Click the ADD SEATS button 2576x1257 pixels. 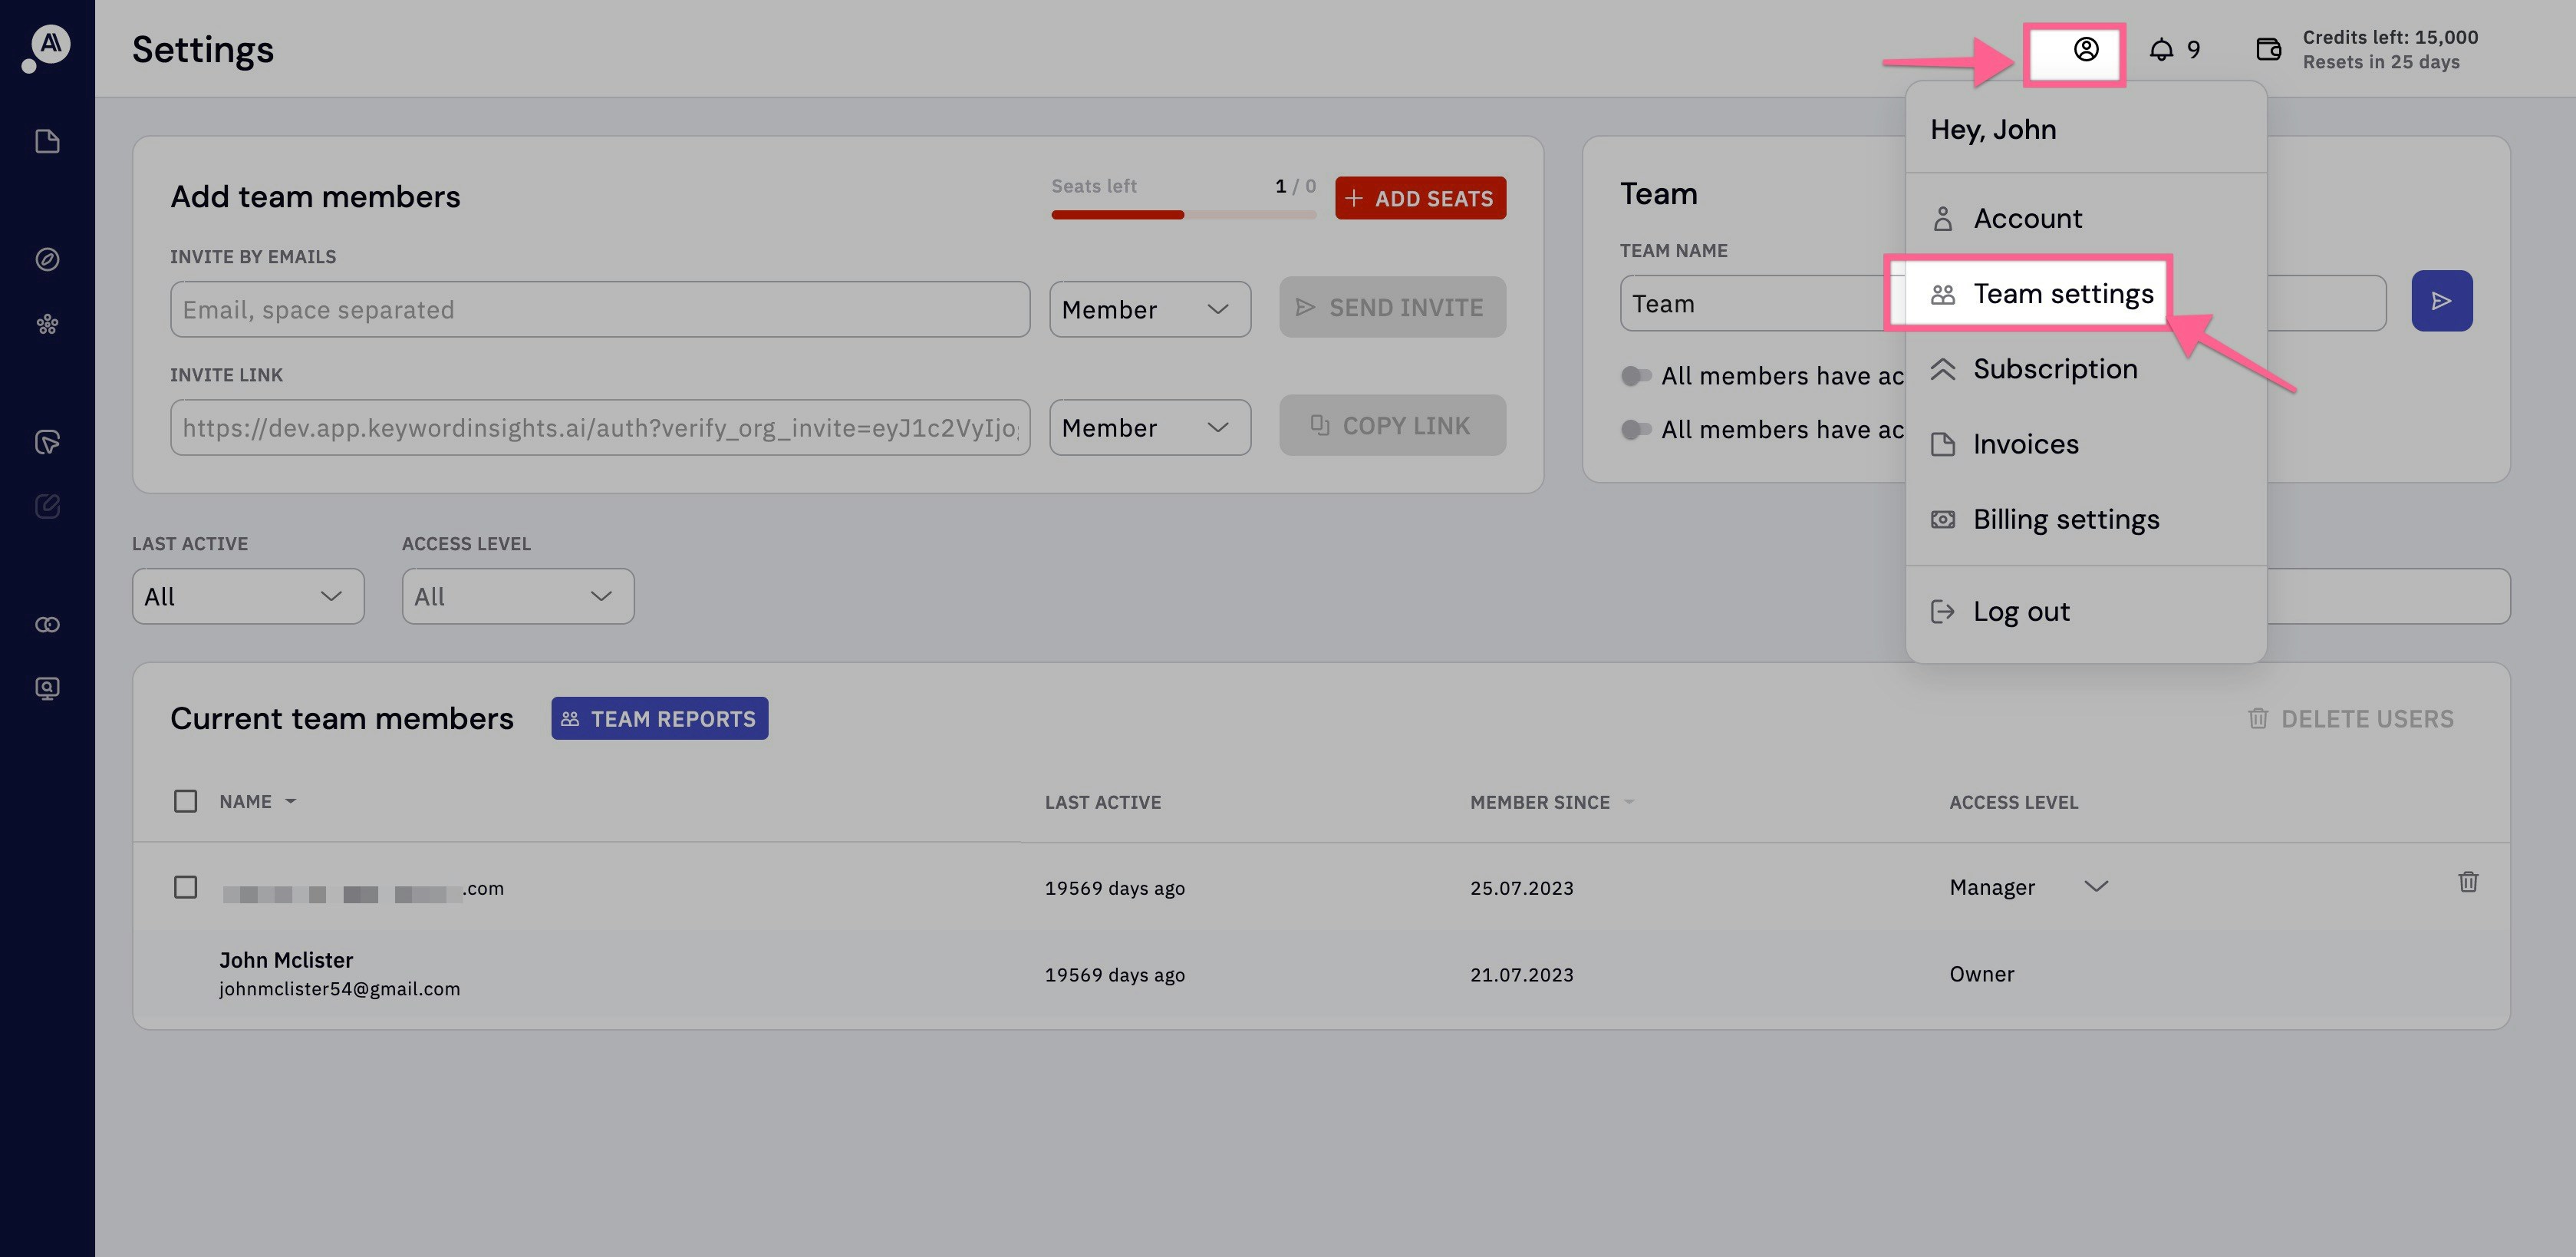click(x=1420, y=199)
